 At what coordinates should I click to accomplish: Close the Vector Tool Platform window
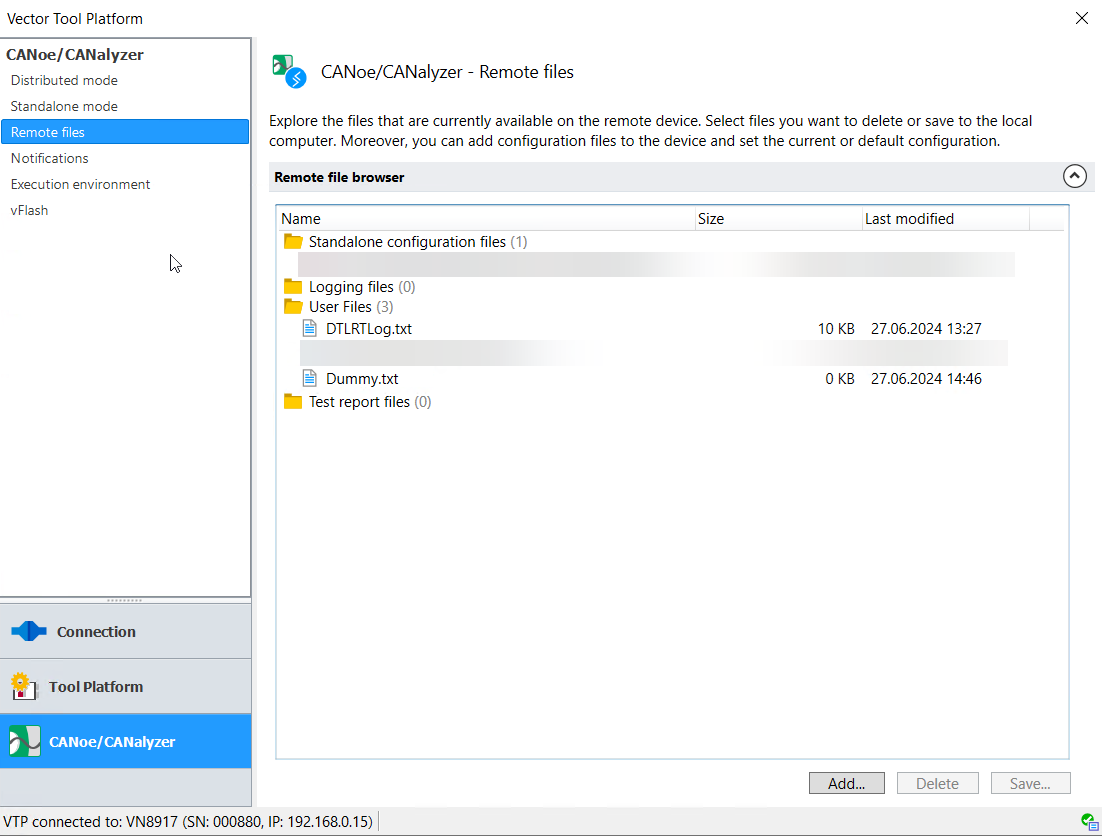point(1082,18)
